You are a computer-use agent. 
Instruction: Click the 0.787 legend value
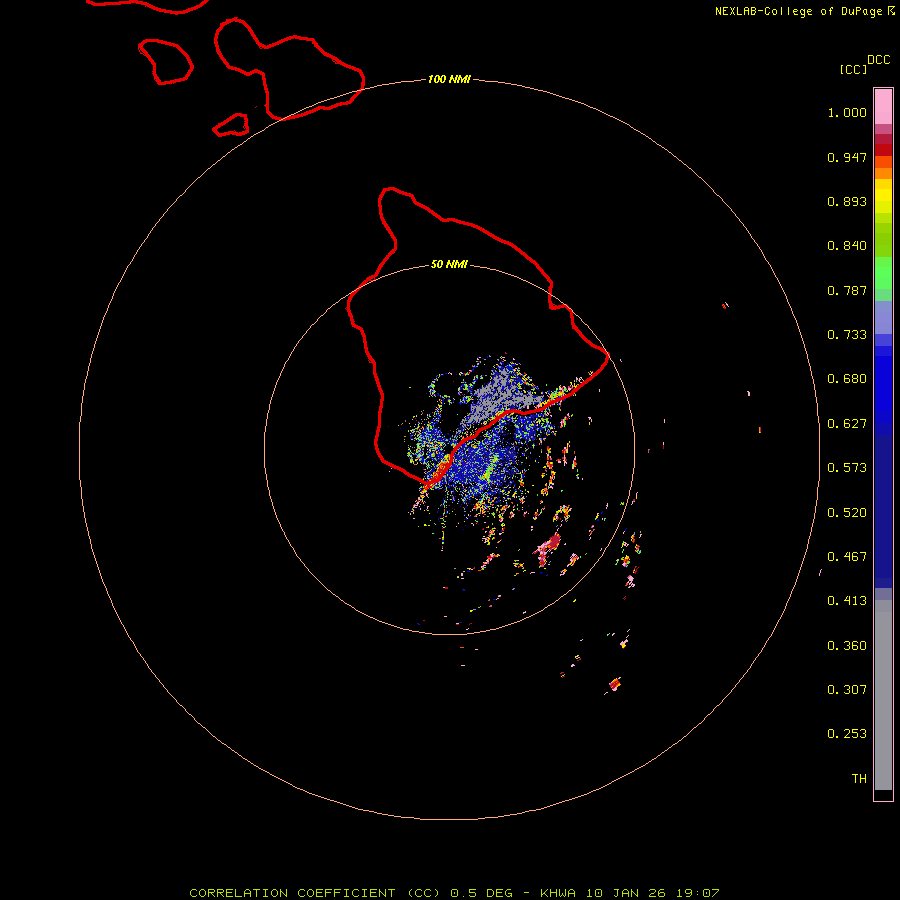coord(847,290)
